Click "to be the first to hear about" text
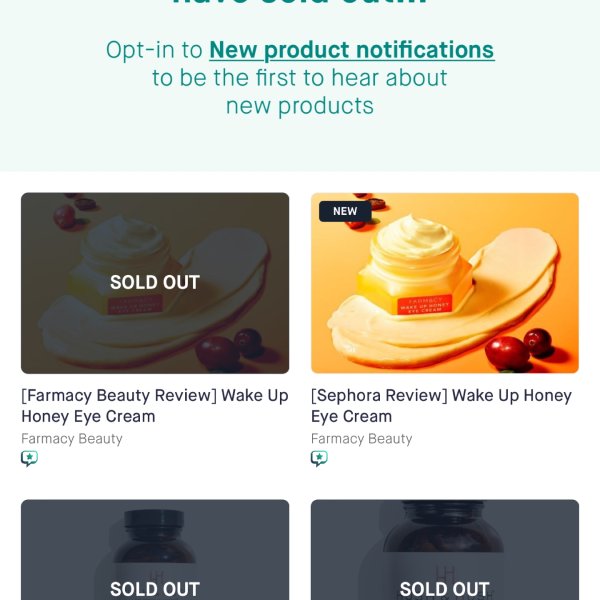 tap(300, 78)
